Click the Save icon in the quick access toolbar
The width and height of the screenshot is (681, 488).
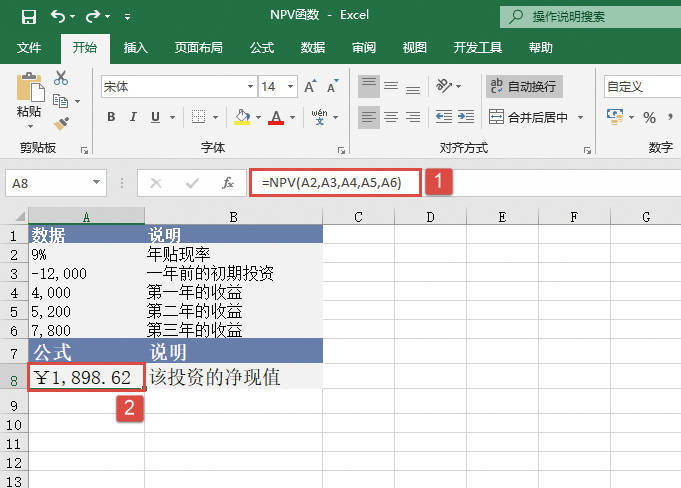(x=28, y=17)
